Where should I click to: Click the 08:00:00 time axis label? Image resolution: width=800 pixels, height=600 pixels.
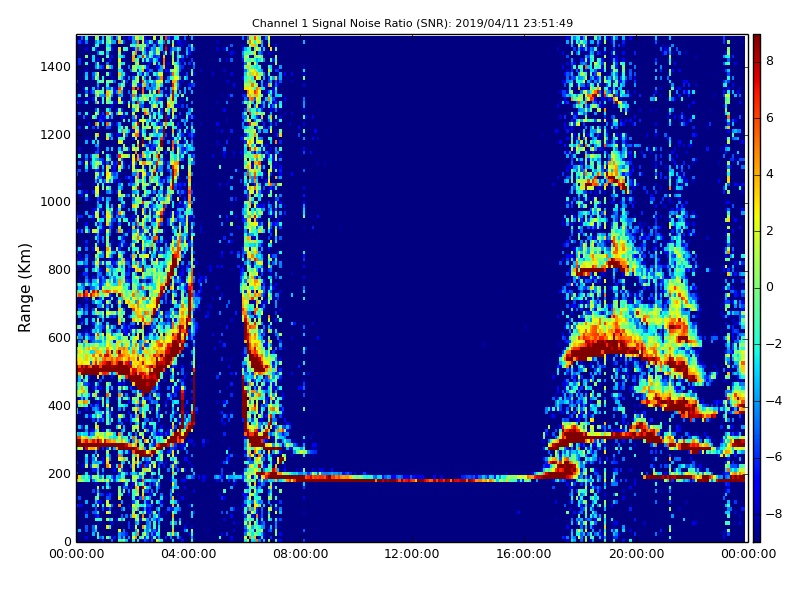click(x=301, y=554)
